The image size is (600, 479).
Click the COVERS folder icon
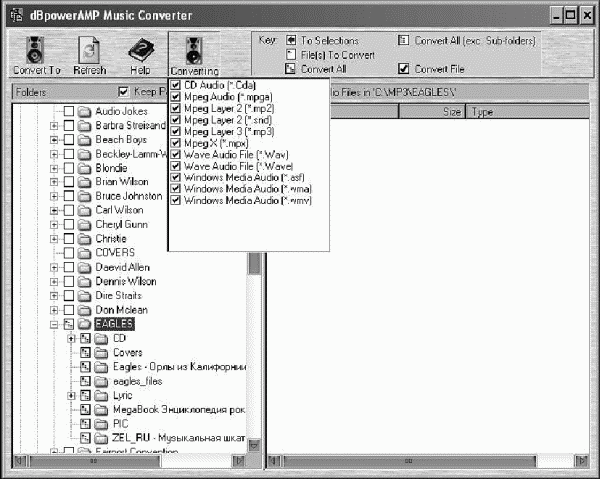[84, 253]
